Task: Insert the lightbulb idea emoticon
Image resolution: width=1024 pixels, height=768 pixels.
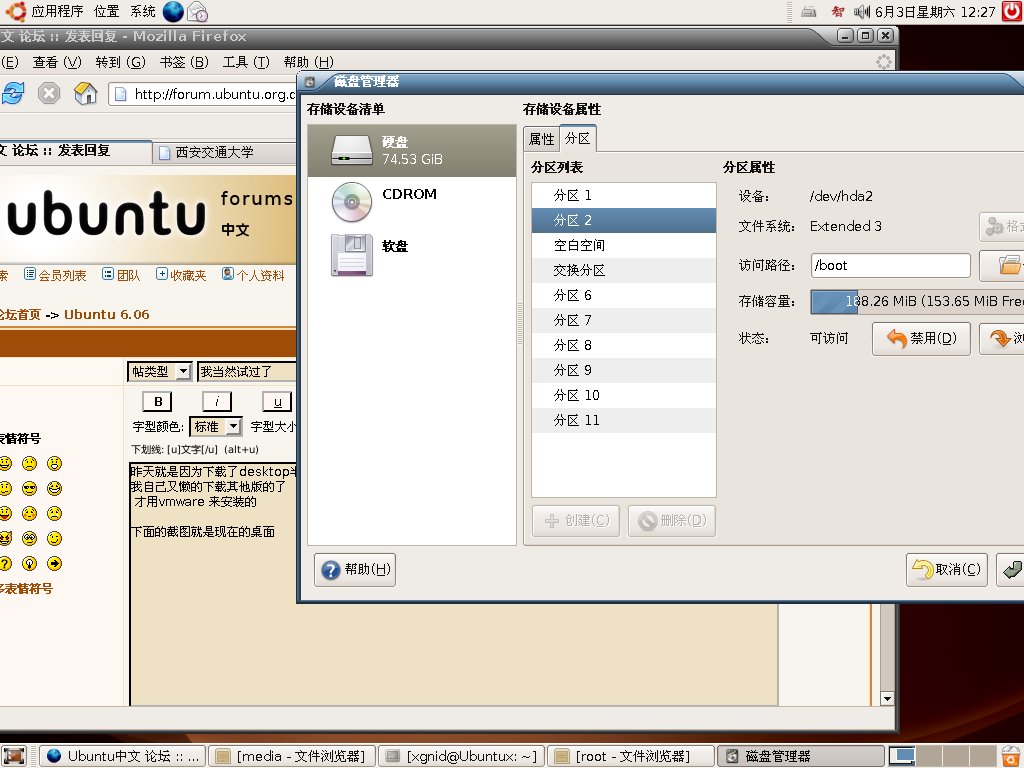Action: pyautogui.click(x=29, y=563)
